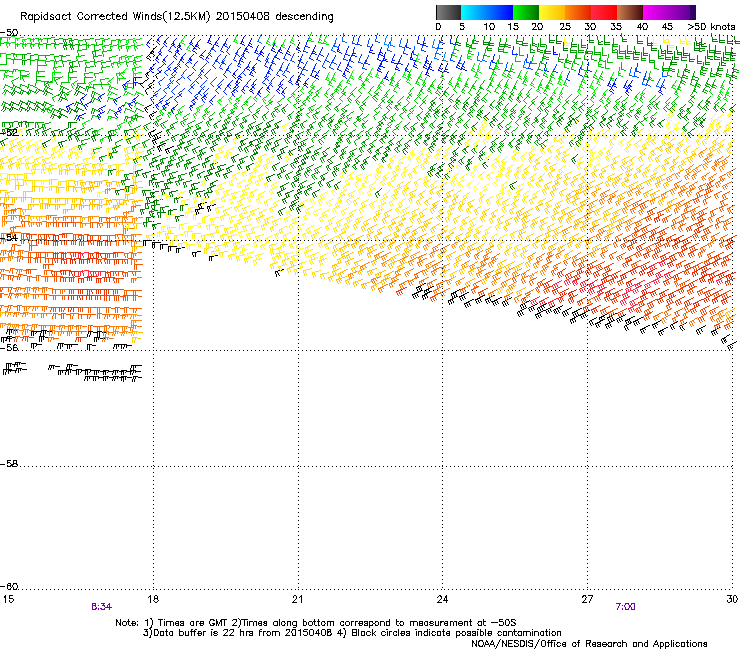Click the cyan 5-10 knots legend swatch
The image size is (740, 650).
point(474,12)
